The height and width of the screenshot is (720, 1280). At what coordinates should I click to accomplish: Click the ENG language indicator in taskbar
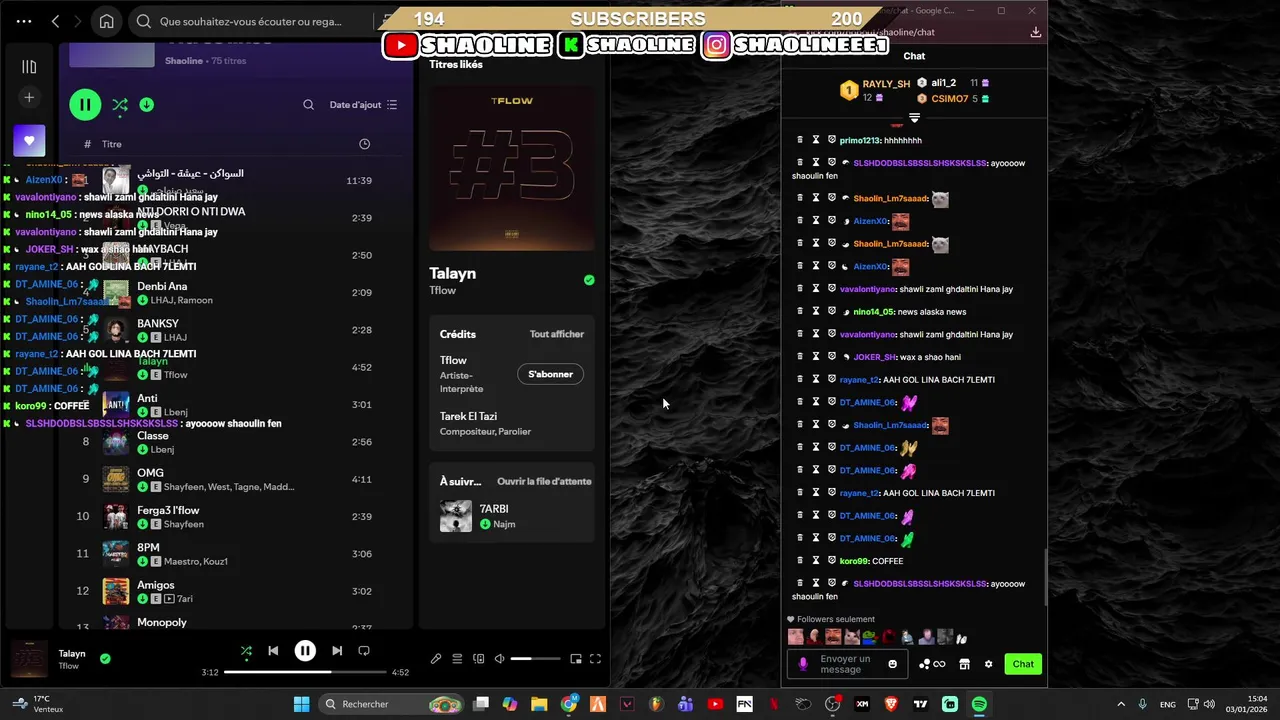[x=1167, y=704]
